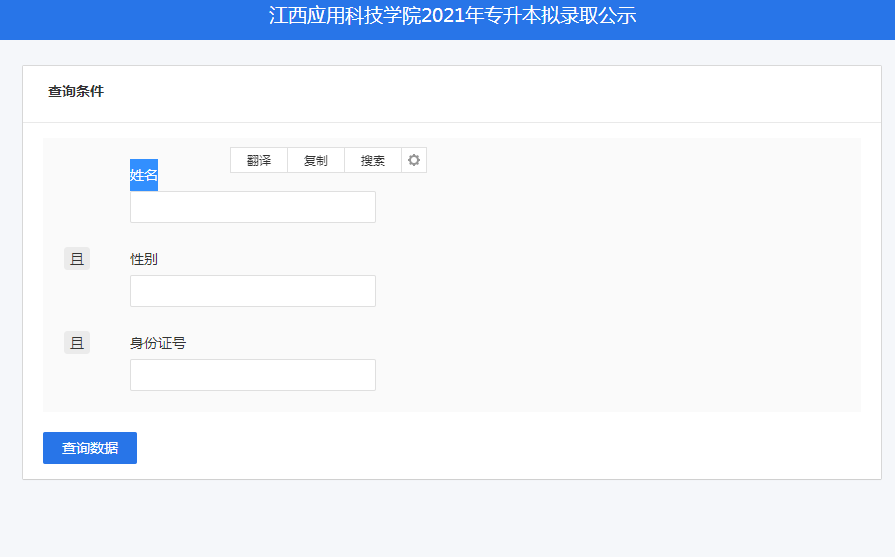Open the selection popup settings gear
895x557 pixels.
[x=414, y=160]
